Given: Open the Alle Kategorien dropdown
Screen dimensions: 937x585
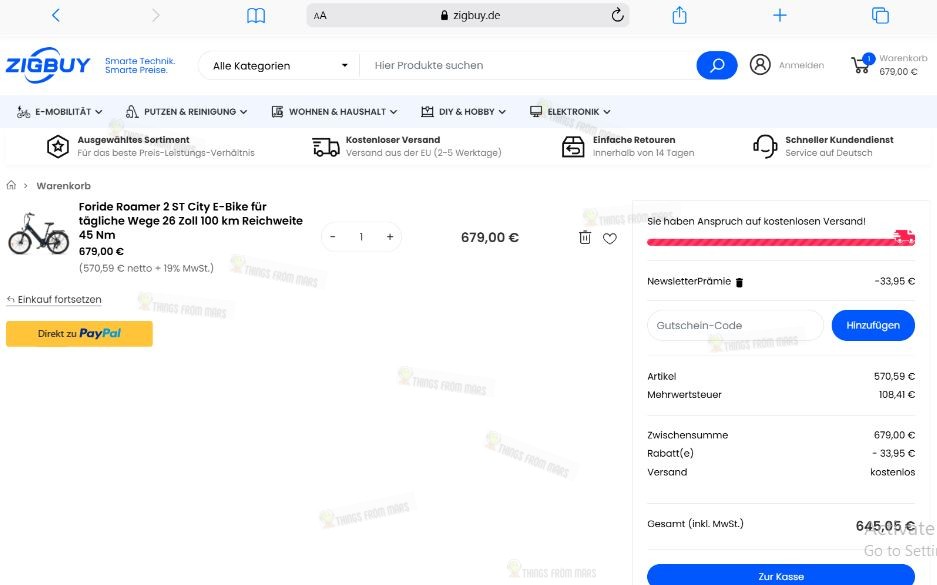Looking at the screenshot, I should coord(279,66).
